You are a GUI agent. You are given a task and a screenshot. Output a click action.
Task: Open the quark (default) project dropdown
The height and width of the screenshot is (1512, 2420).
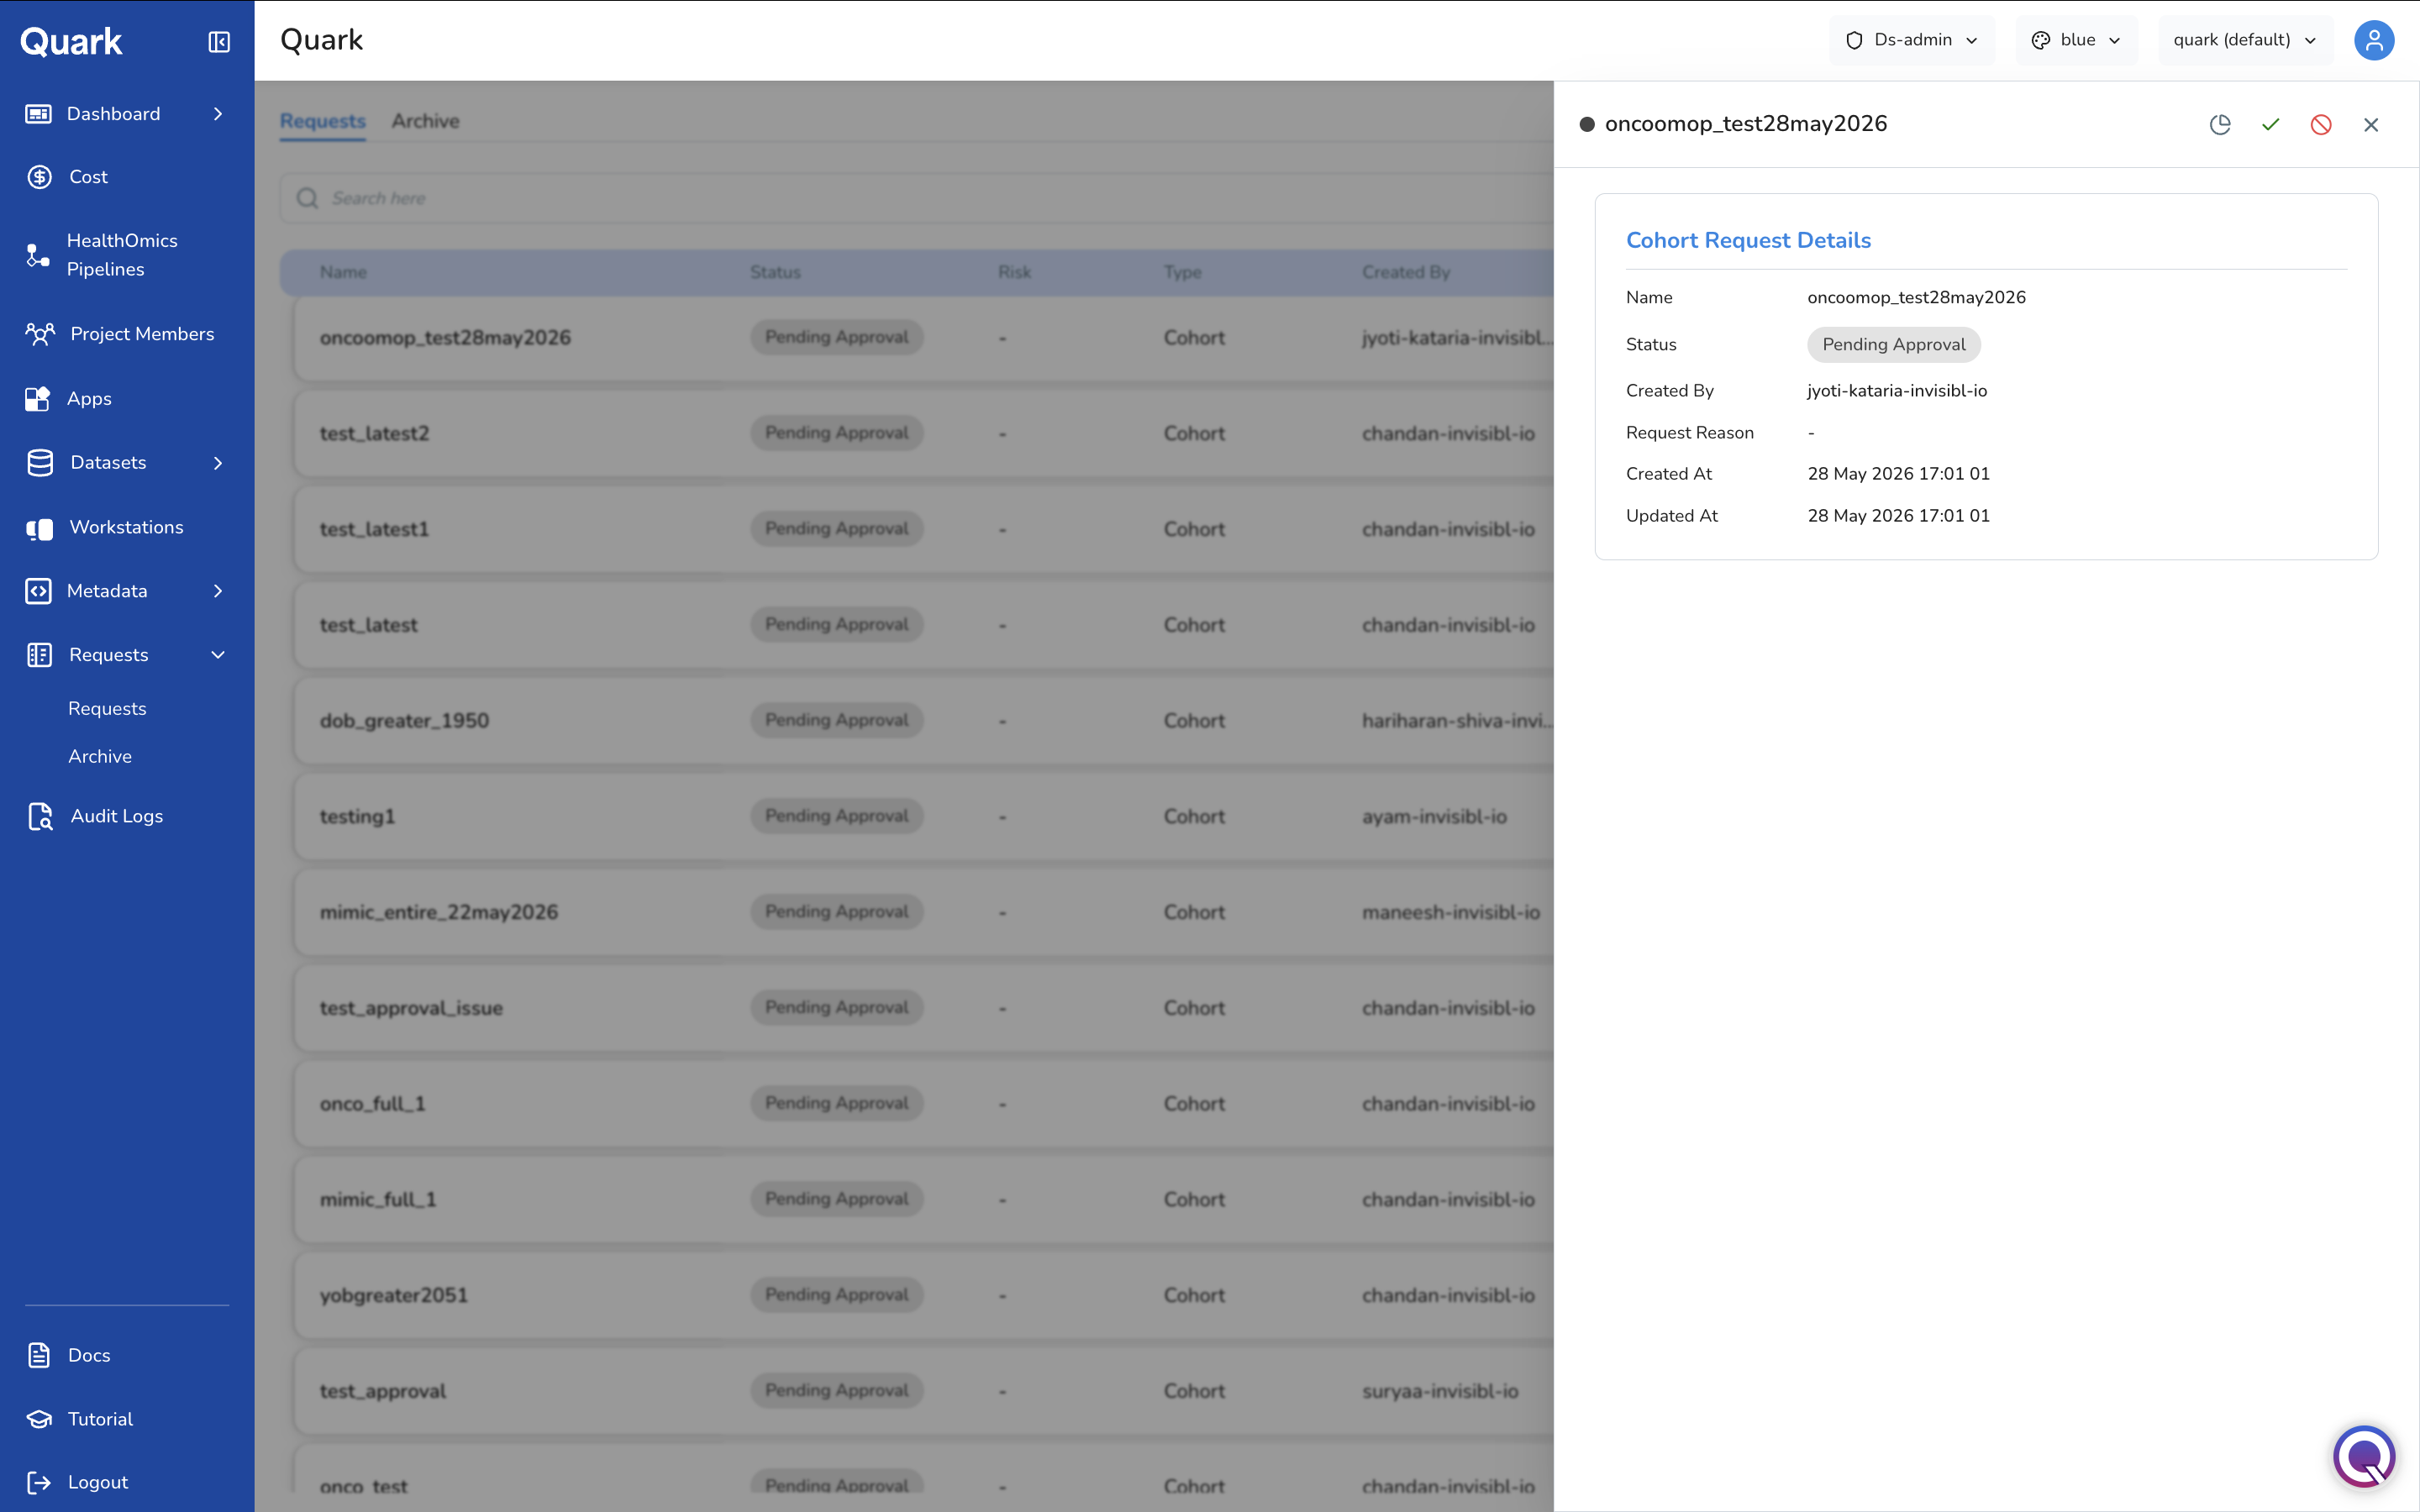pyautogui.click(x=2245, y=40)
